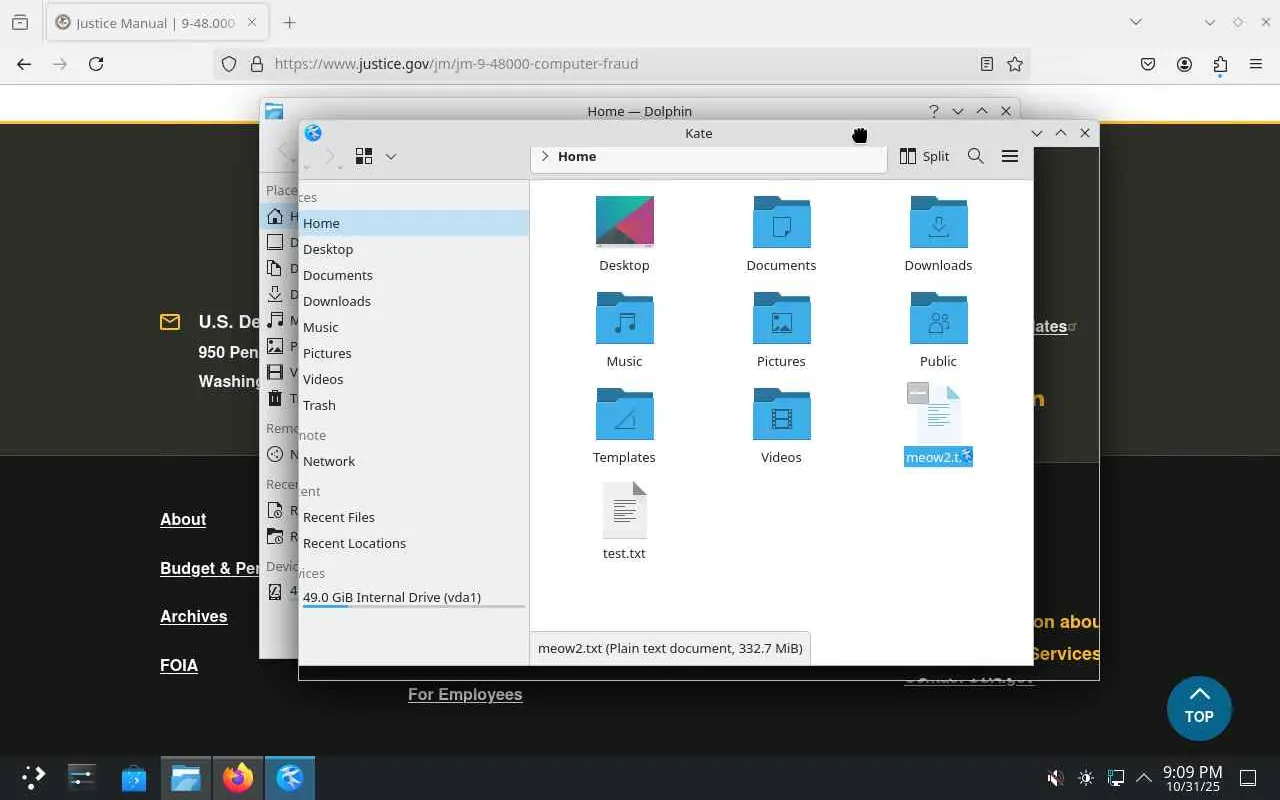
Task: Open the Pictures folder icon in file view
Action: pos(781,317)
